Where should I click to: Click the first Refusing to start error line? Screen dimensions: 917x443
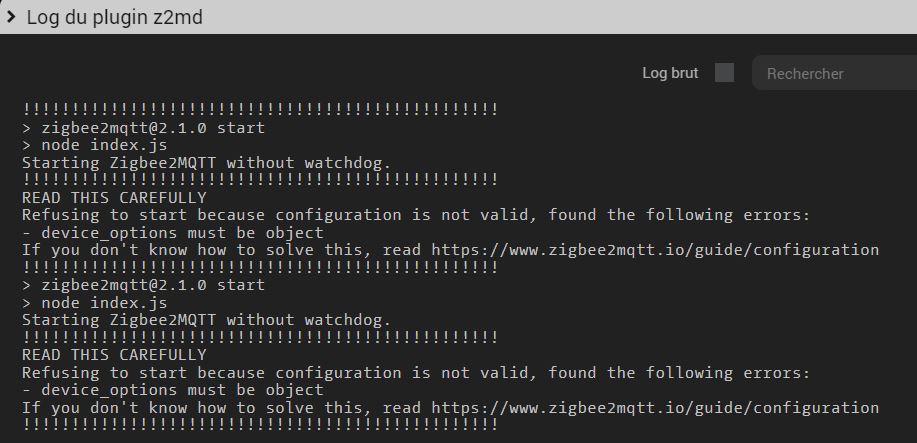(x=416, y=215)
